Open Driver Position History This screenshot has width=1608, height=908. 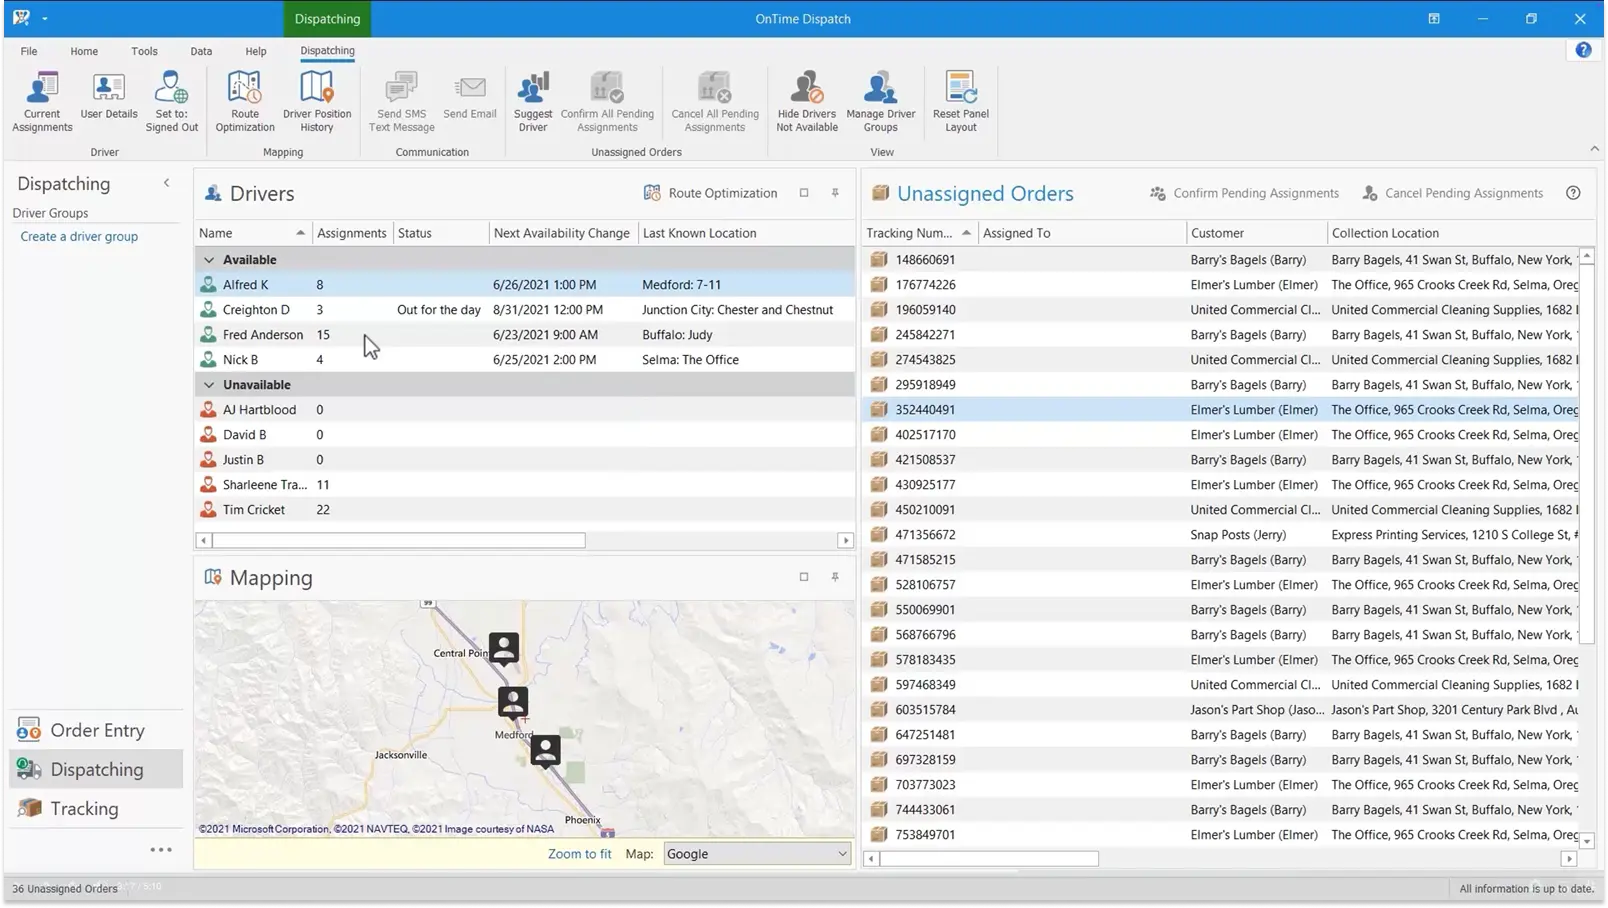pyautogui.click(x=317, y=100)
